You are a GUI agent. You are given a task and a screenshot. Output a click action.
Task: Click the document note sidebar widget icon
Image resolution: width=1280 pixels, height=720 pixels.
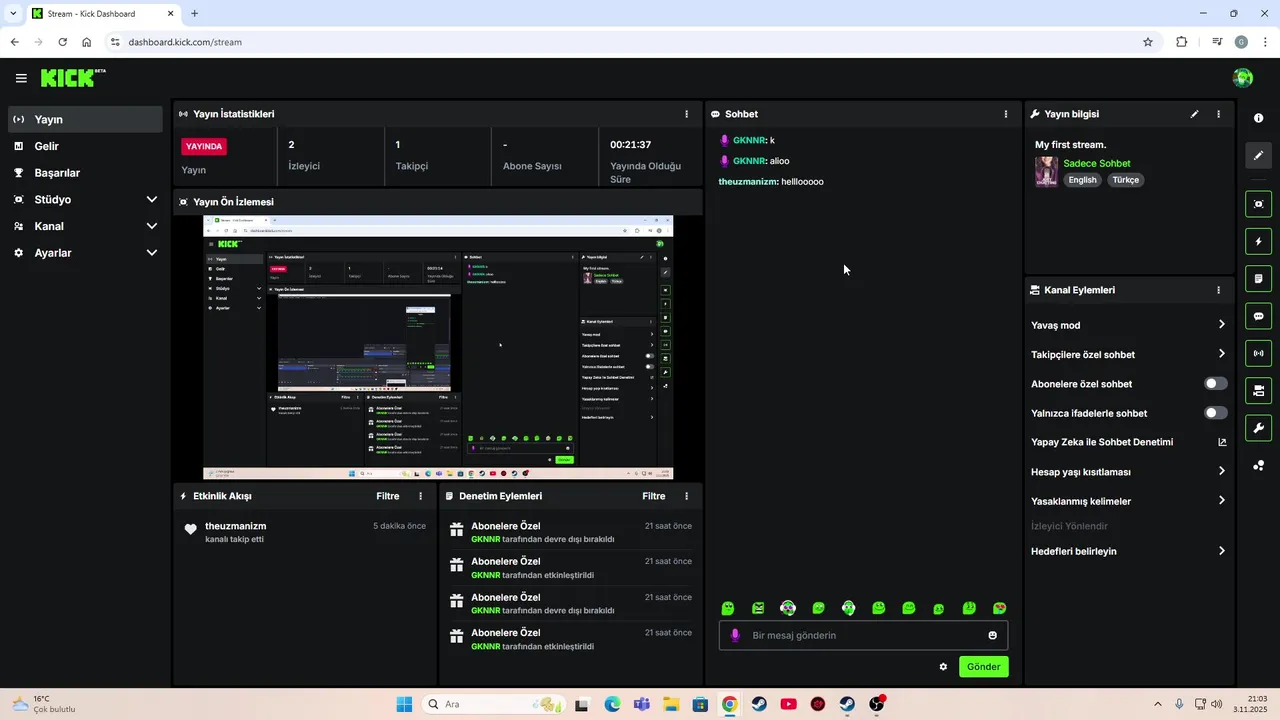click(1258, 278)
